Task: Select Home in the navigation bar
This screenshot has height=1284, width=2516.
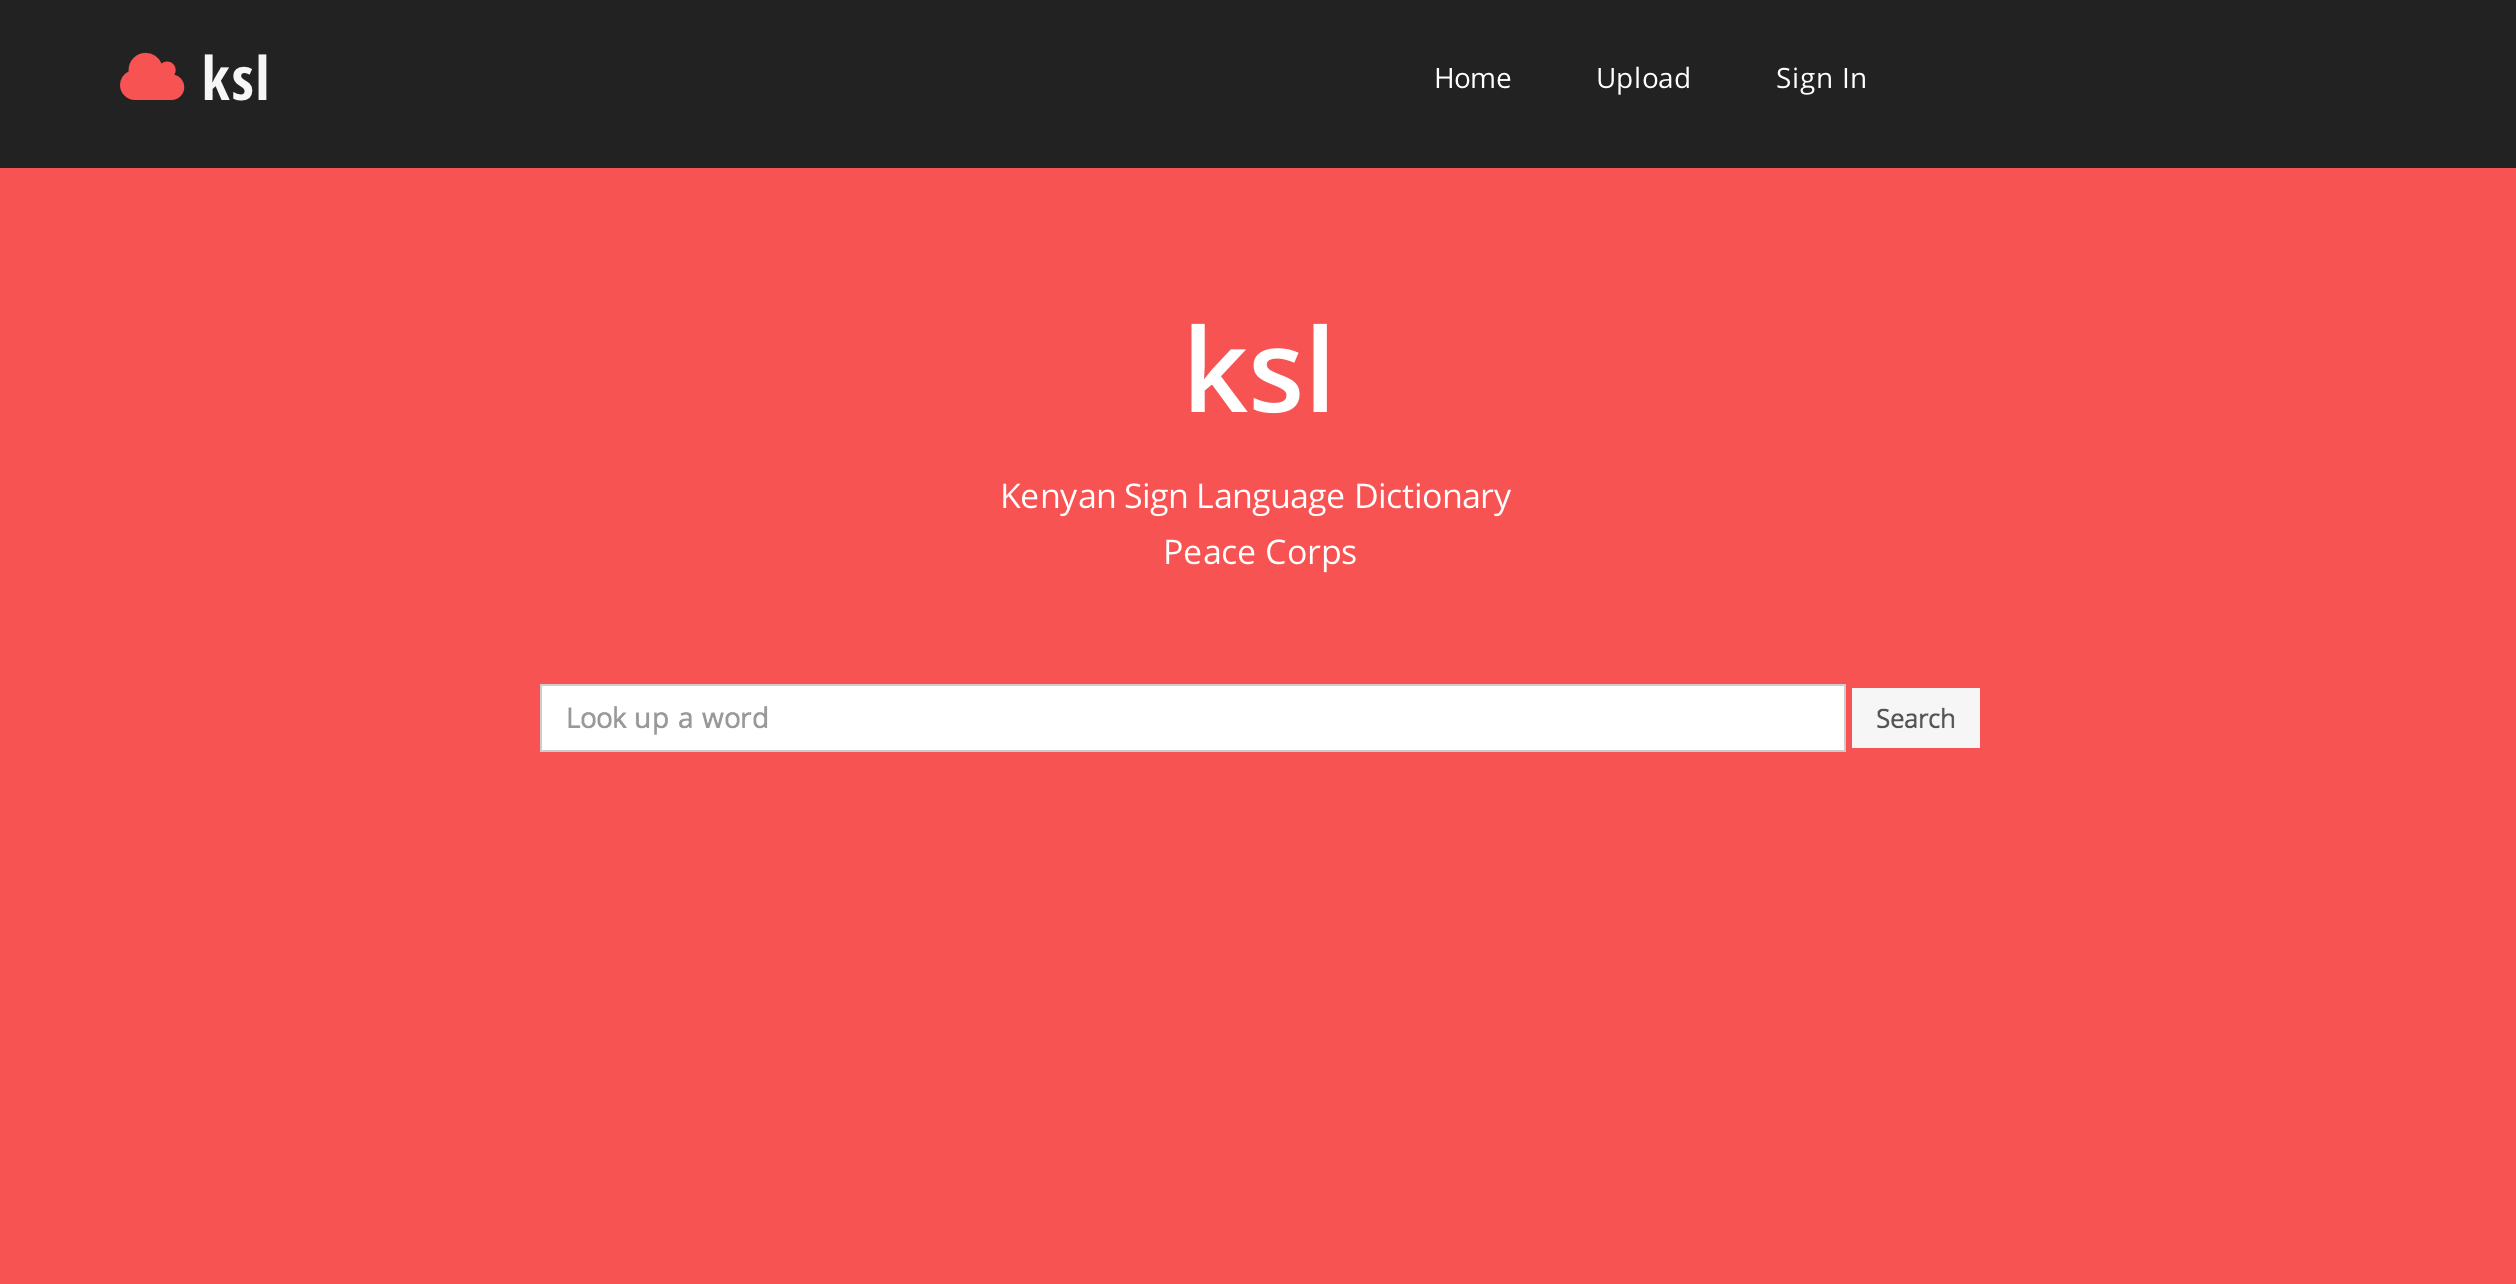Action: click(1472, 78)
